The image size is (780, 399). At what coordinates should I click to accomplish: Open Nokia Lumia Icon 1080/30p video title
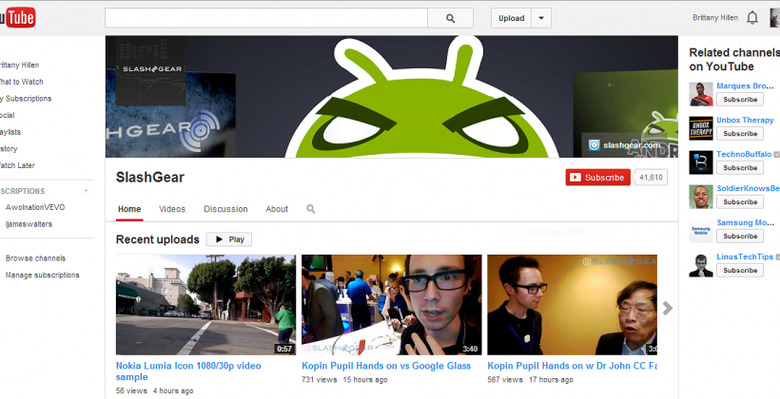[x=189, y=371]
